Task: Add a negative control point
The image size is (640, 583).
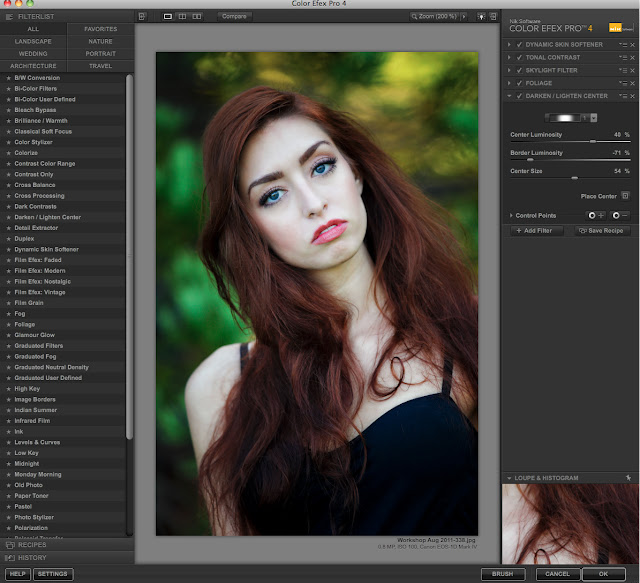Action: (620, 215)
